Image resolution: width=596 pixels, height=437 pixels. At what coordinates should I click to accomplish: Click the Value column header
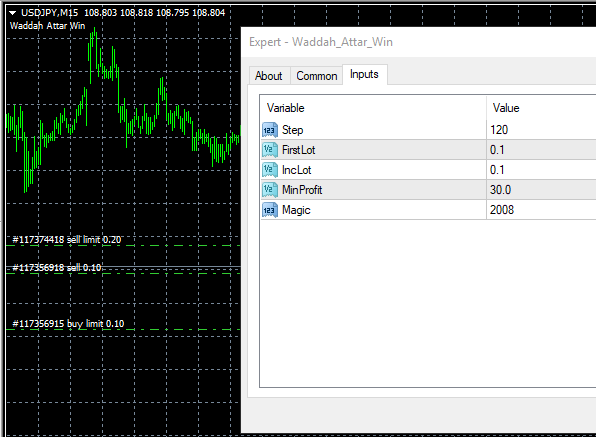pyautogui.click(x=541, y=108)
